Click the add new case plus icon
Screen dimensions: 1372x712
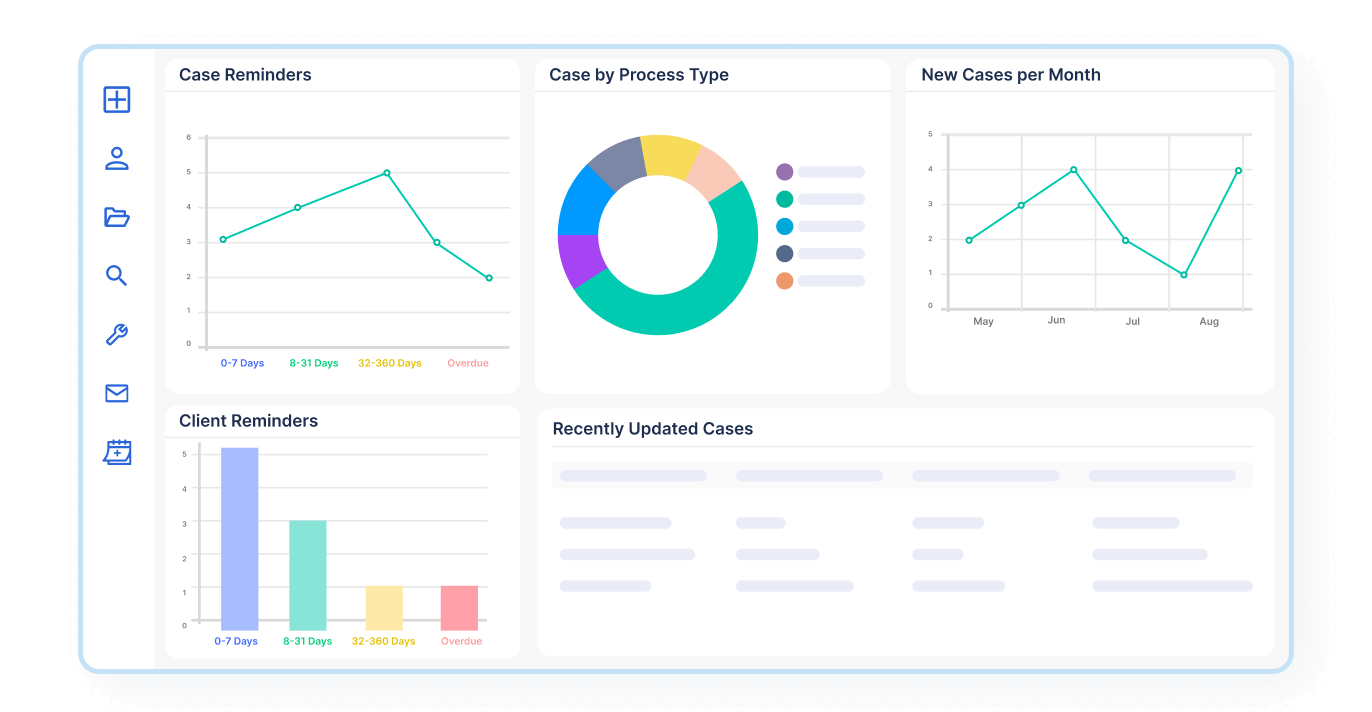(x=117, y=99)
